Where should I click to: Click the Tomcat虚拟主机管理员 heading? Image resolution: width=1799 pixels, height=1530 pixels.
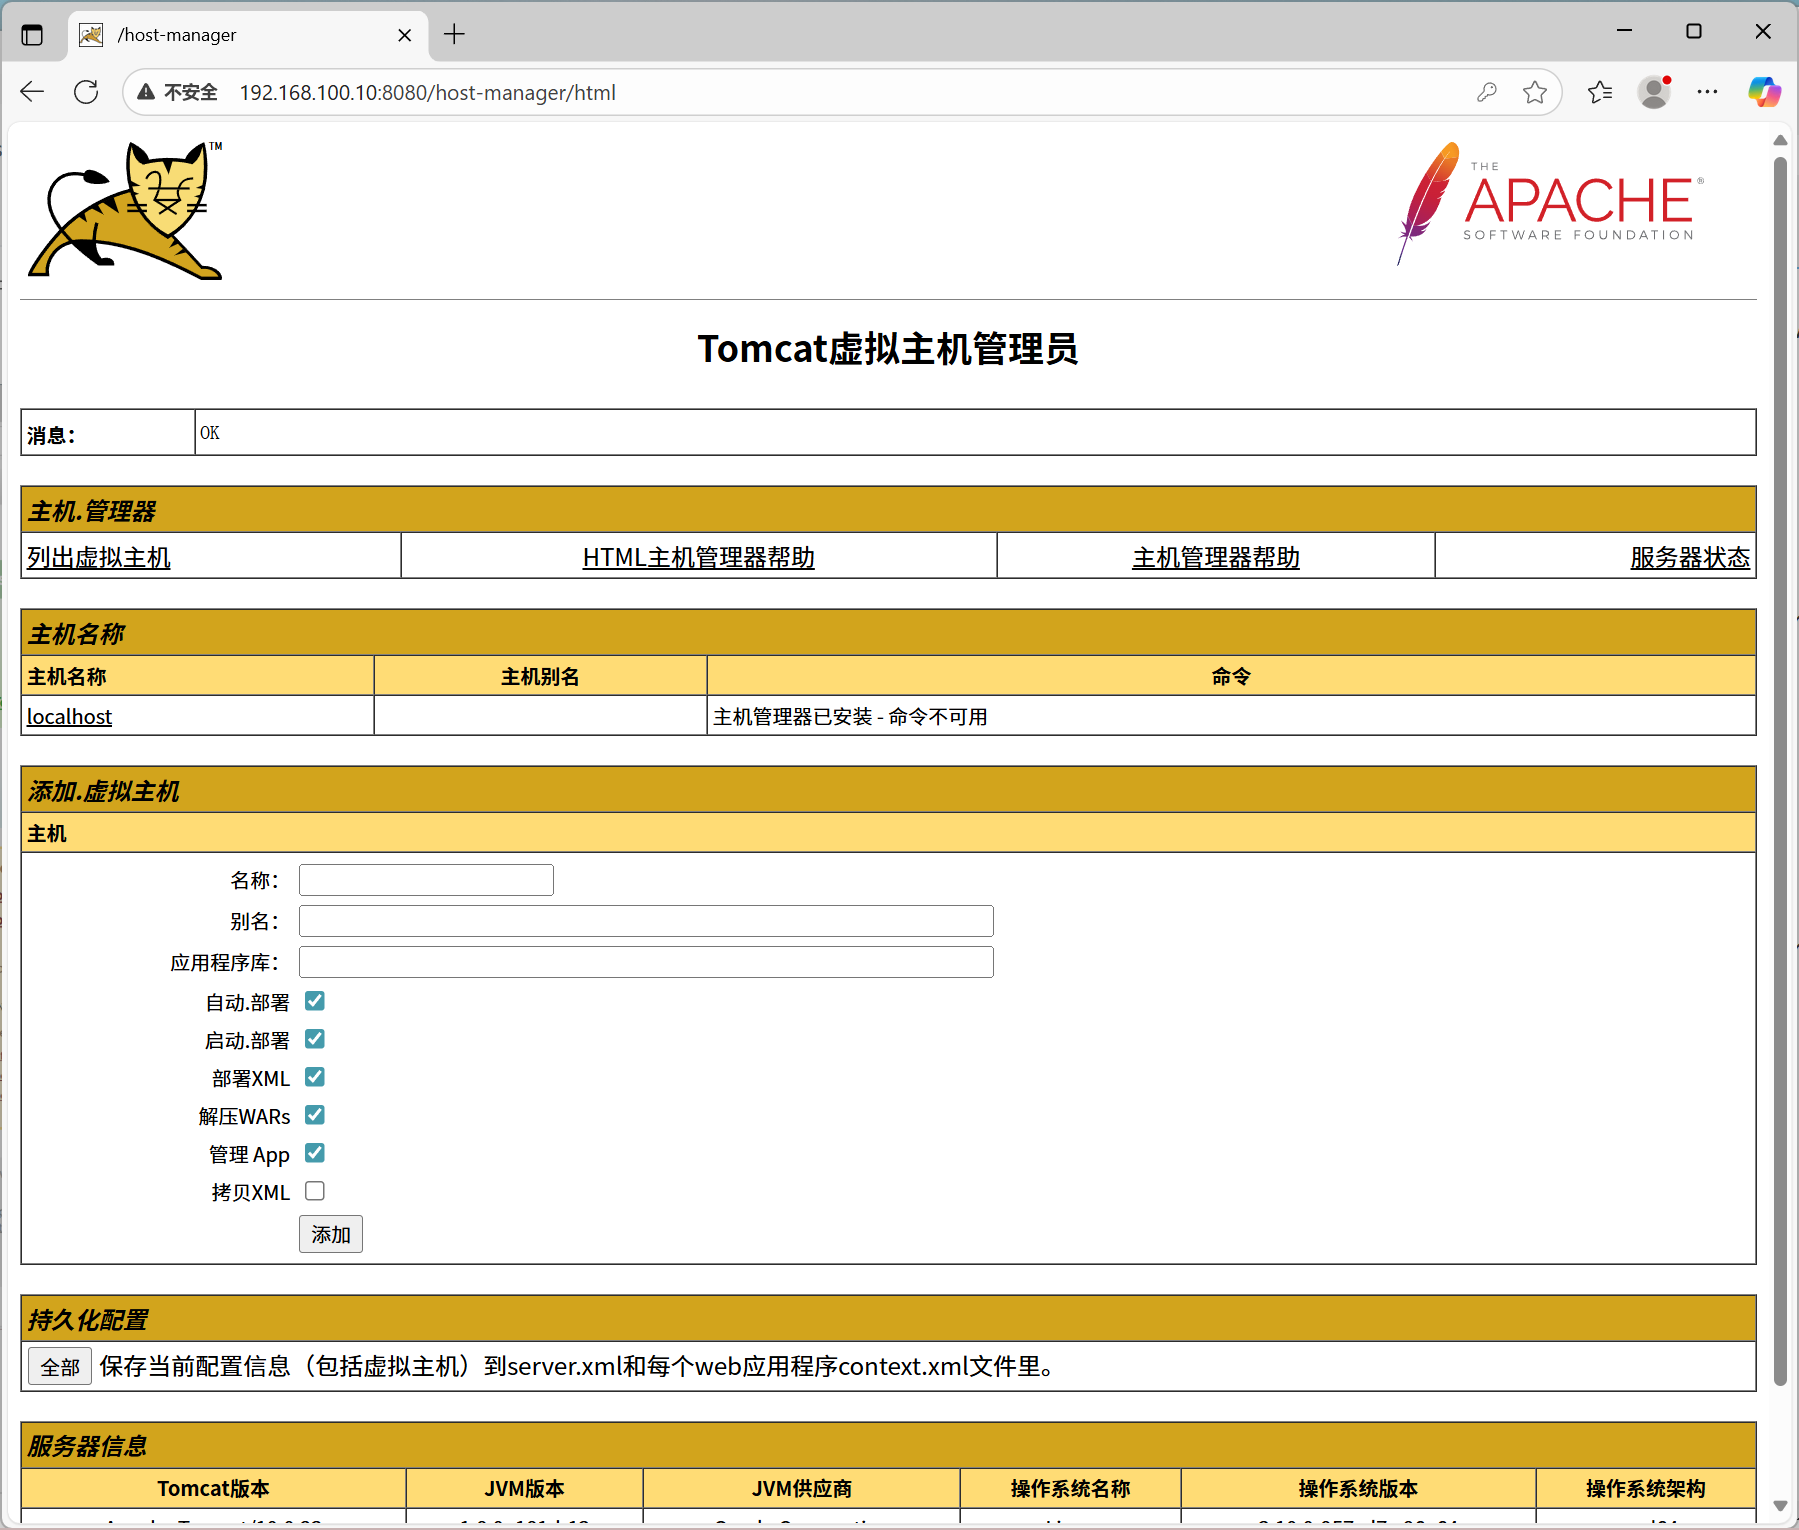[888, 349]
